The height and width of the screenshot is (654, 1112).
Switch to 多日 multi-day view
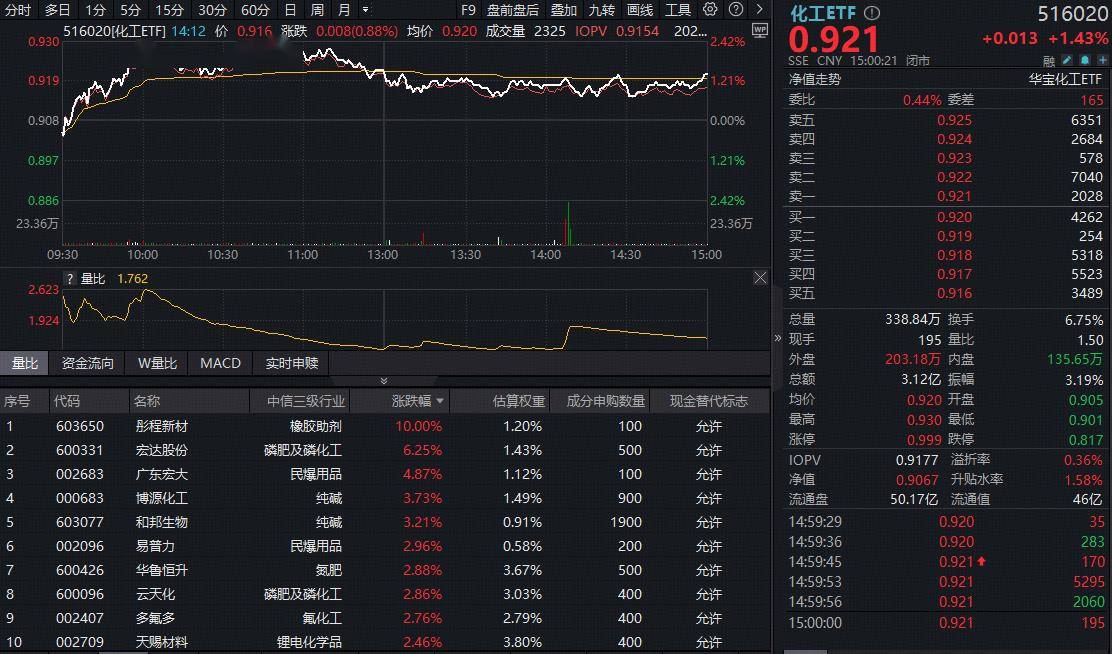pos(57,10)
